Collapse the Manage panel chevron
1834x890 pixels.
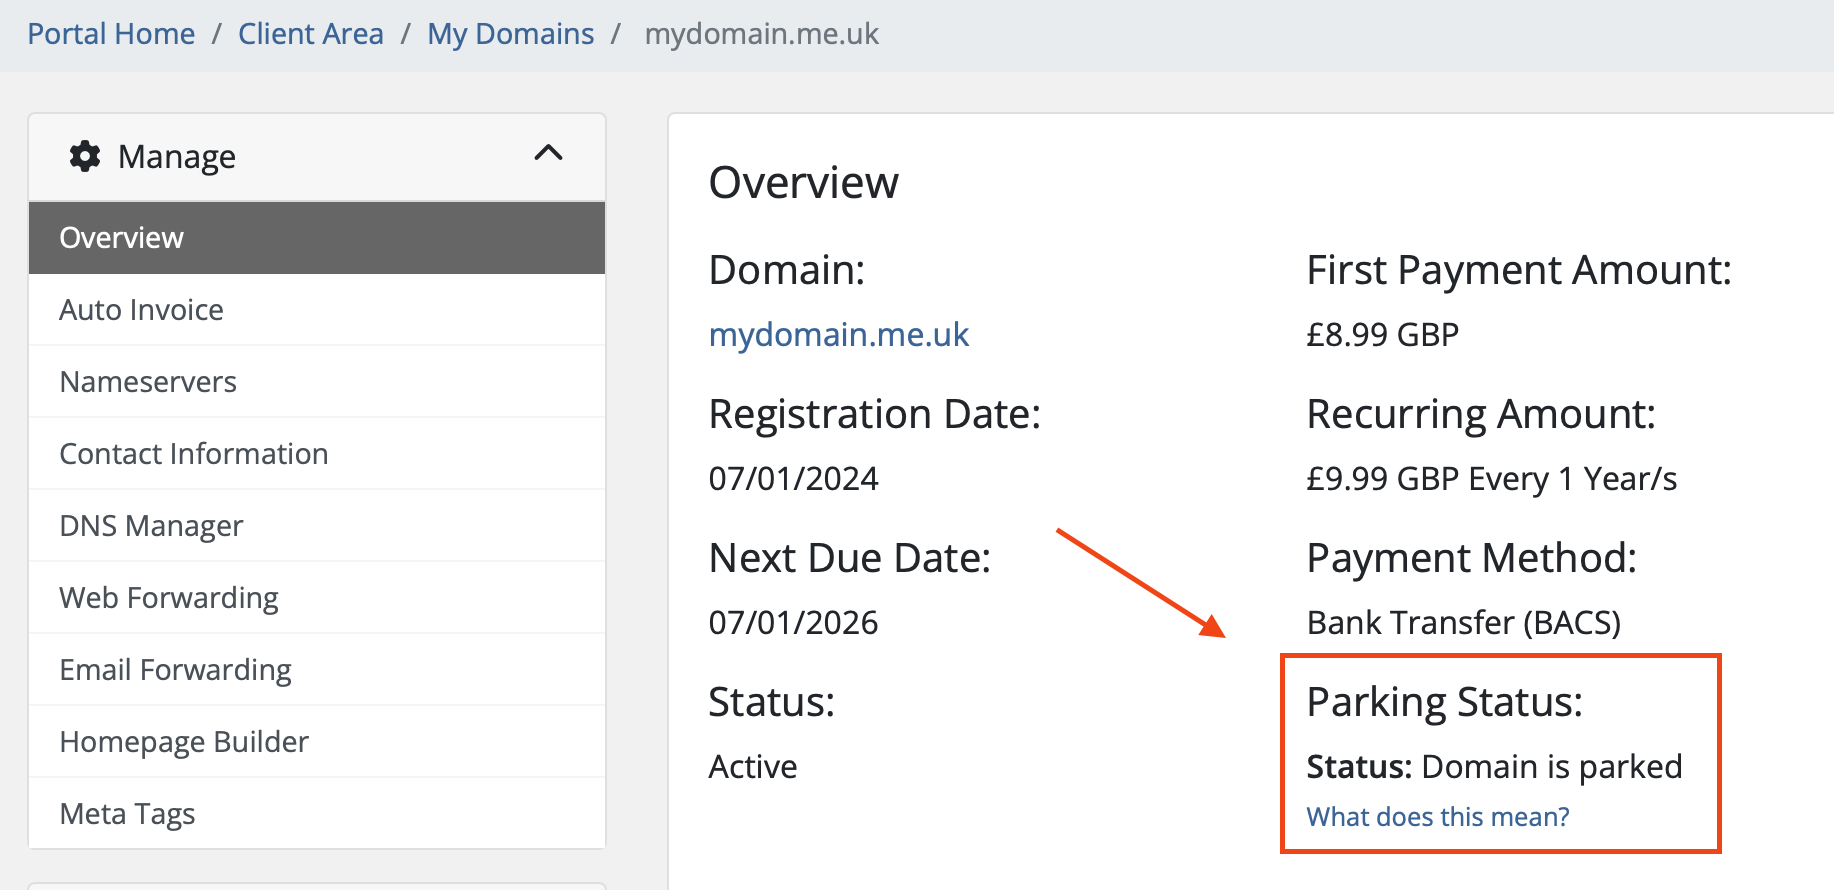pos(548,153)
